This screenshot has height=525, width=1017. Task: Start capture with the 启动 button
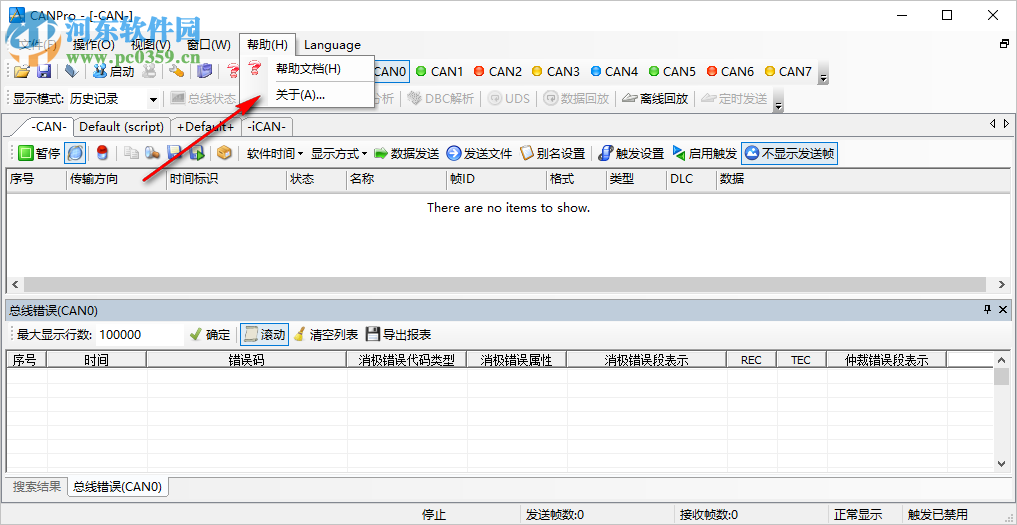114,72
